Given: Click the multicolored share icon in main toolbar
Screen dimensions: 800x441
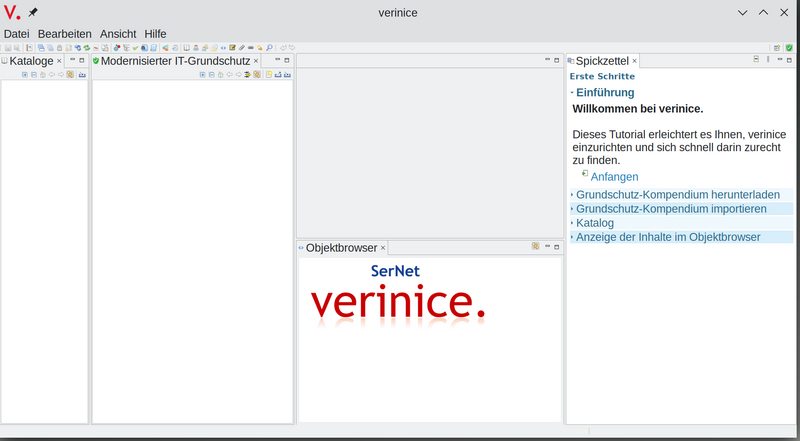Looking at the screenshot, I should (x=165, y=48).
